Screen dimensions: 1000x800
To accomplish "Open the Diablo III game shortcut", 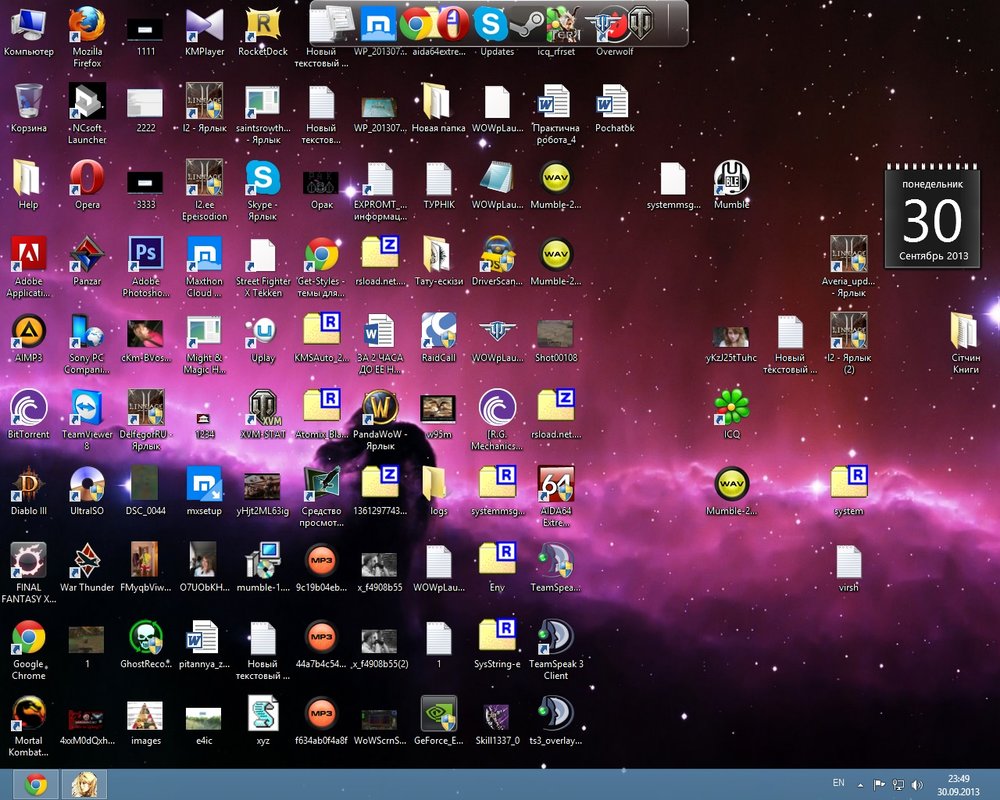I will click(x=28, y=485).
